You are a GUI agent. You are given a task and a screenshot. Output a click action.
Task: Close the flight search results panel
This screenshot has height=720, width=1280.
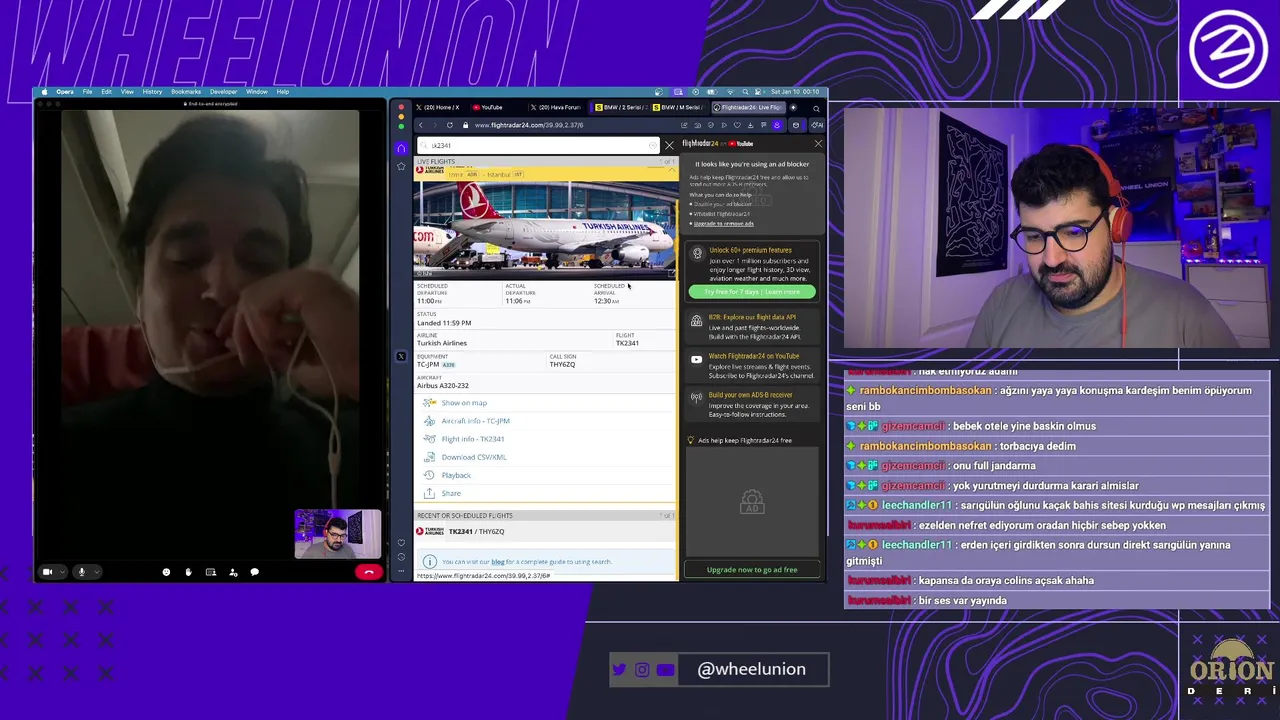pos(669,146)
